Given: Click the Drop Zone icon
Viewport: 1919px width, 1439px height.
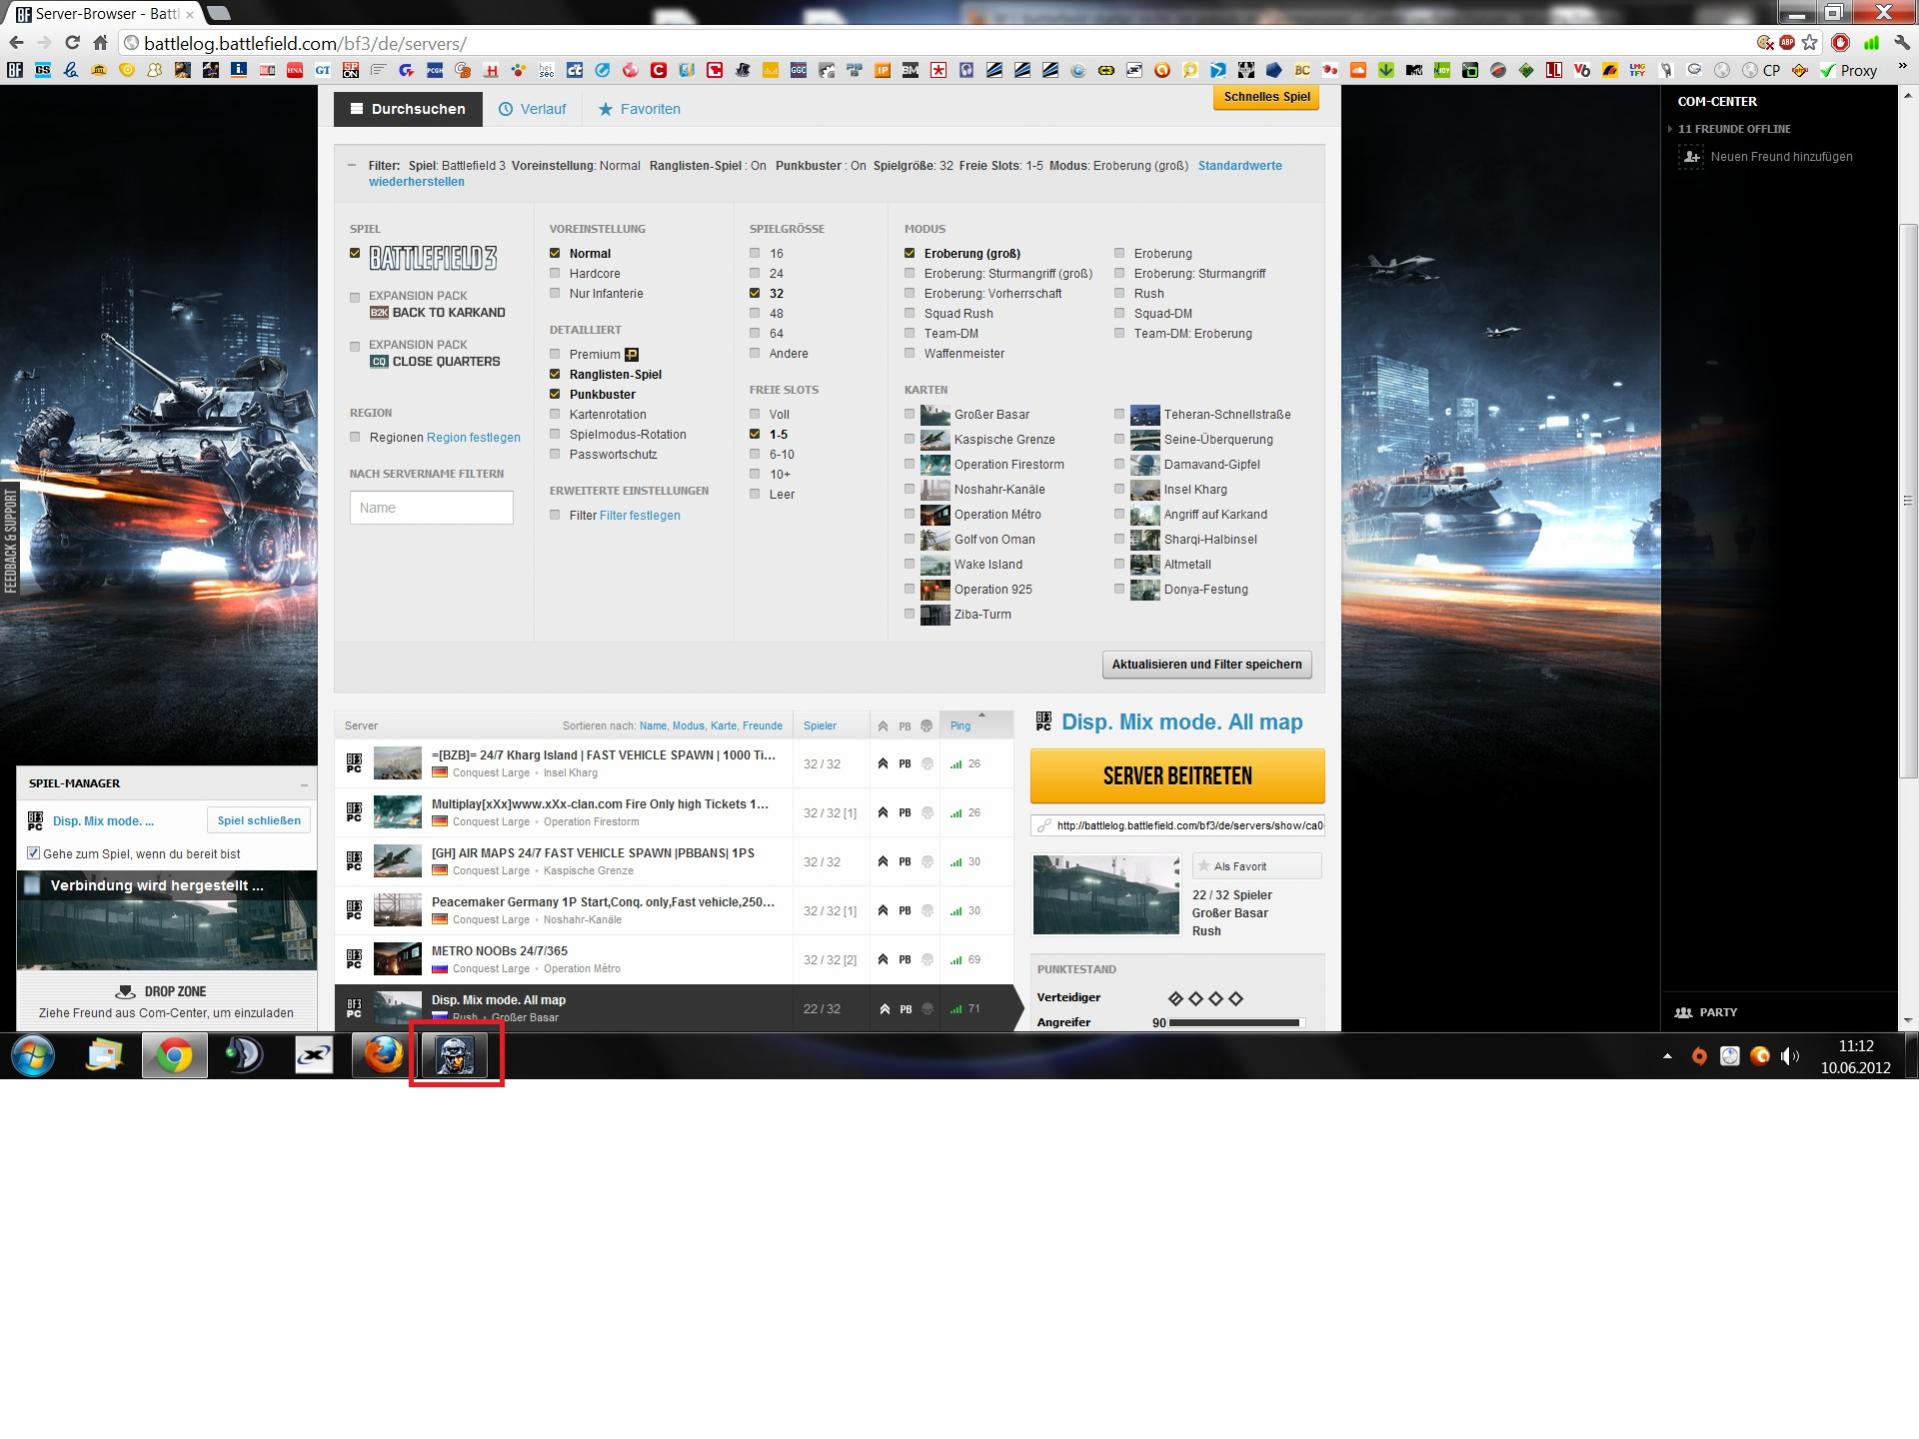Looking at the screenshot, I should [x=125, y=991].
